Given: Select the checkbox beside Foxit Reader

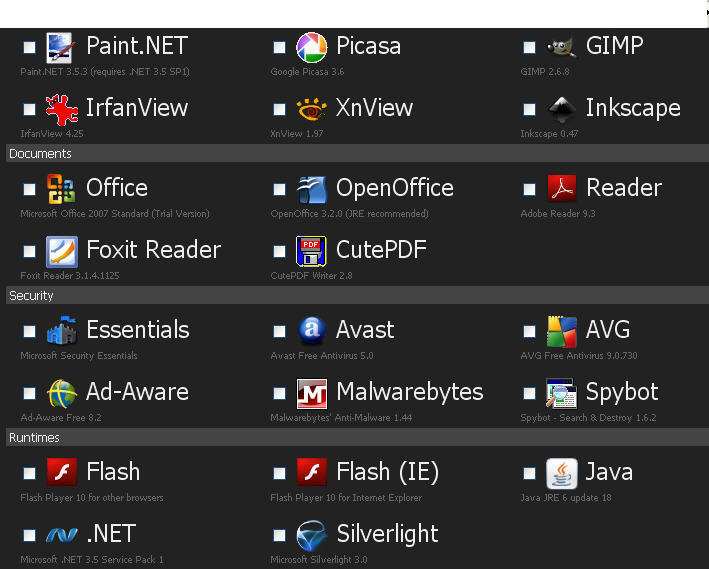Looking at the screenshot, I should 30,251.
